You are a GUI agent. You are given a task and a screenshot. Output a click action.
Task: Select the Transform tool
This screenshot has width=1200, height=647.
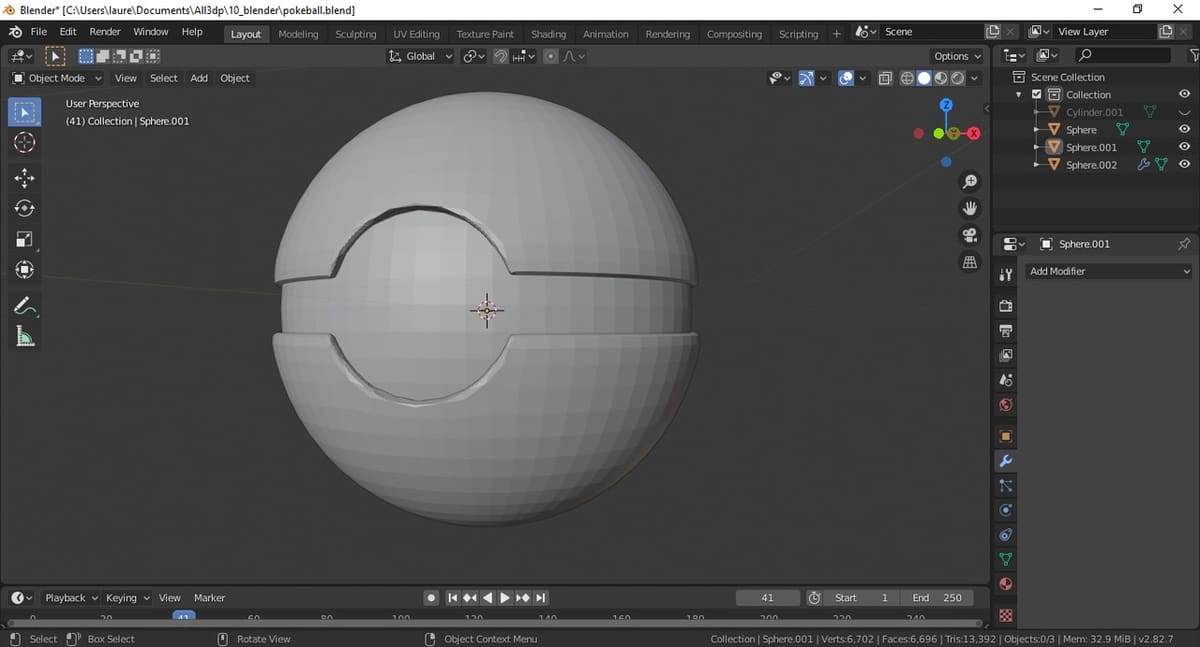click(25, 269)
